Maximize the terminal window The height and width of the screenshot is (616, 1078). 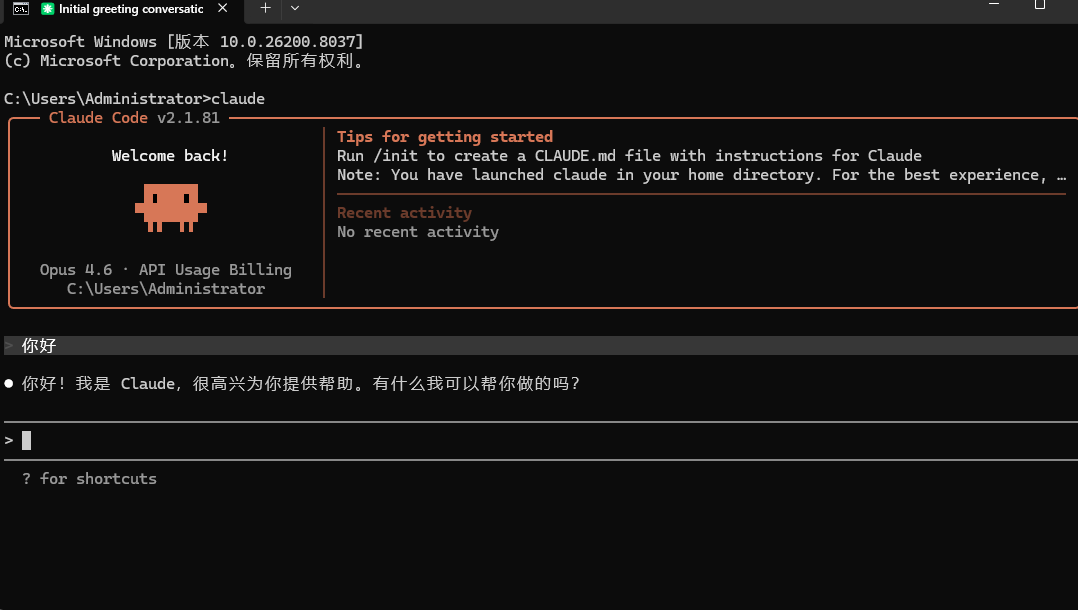[1040, 5]
